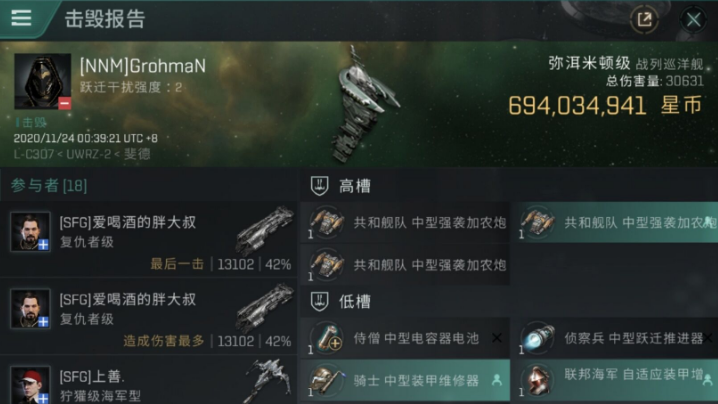718x404 pixels.
Task: Open the hamburger menu icon
Action: (x=21, y=18)
